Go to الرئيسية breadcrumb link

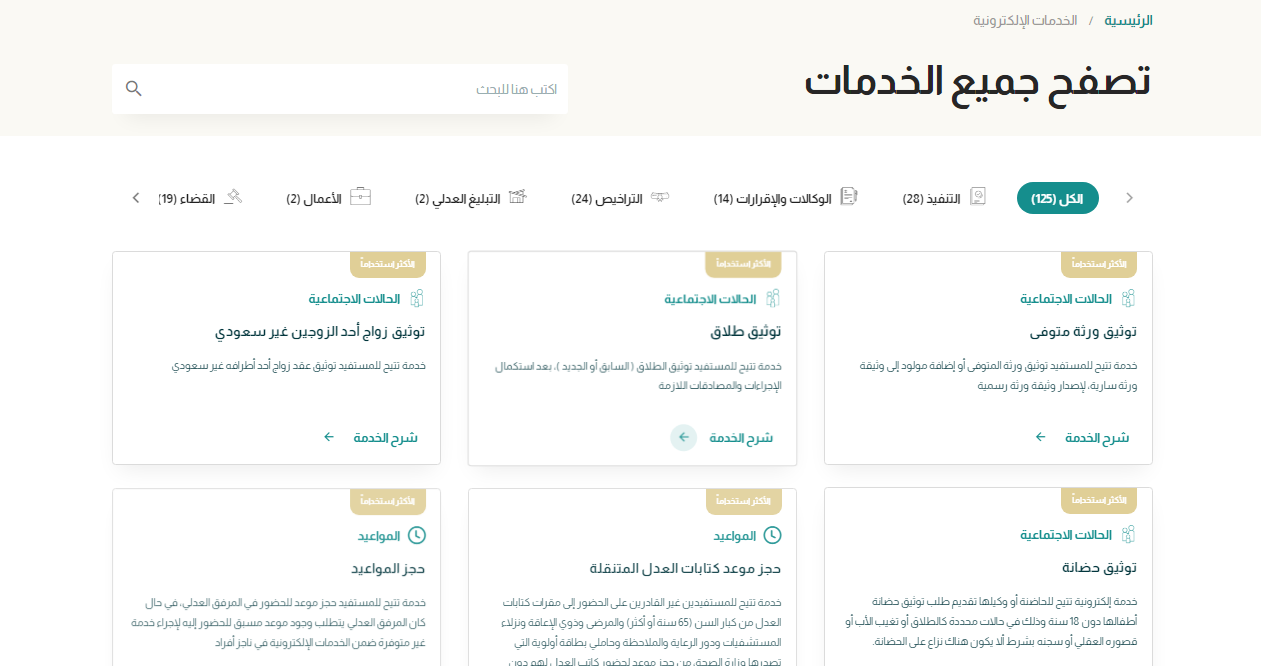click(1128, 20)
